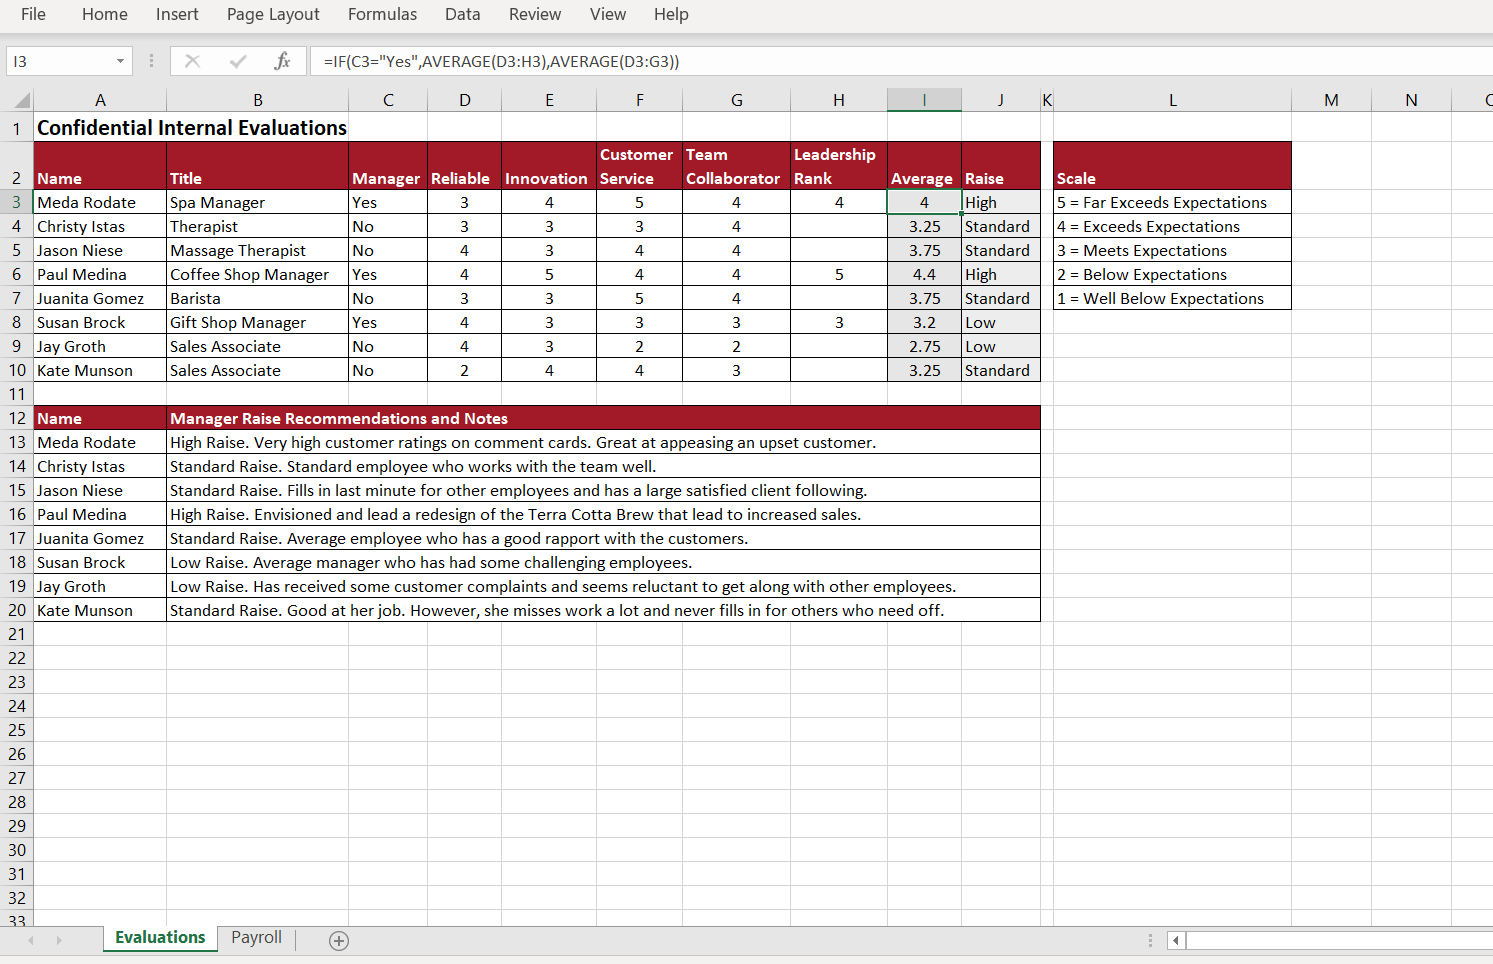Screen dimensions: 1493x964
Task: Select the 'Raise' header cell
Action: click(1000, 166)
